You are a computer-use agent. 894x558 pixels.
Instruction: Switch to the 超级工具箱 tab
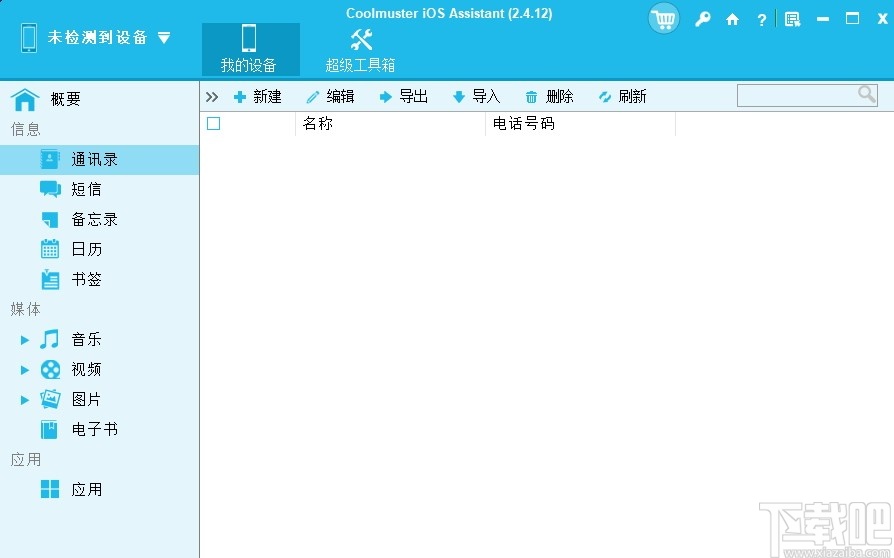click(x=360, y=50)
